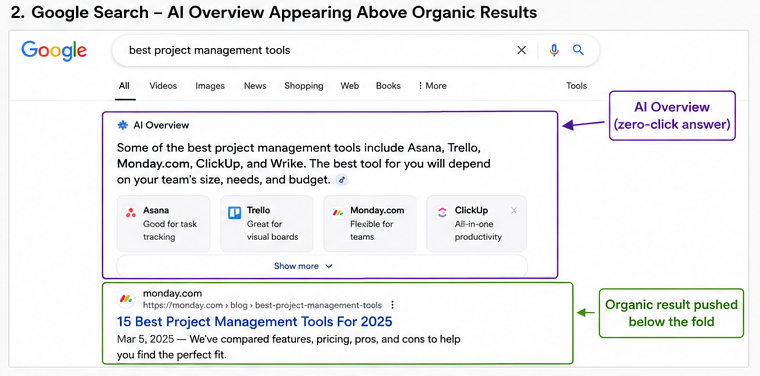Open the ClickUp all-in-one productivity card
This screenshot has width=760, height=376.
pyautogui.click(x=476, y=223)
